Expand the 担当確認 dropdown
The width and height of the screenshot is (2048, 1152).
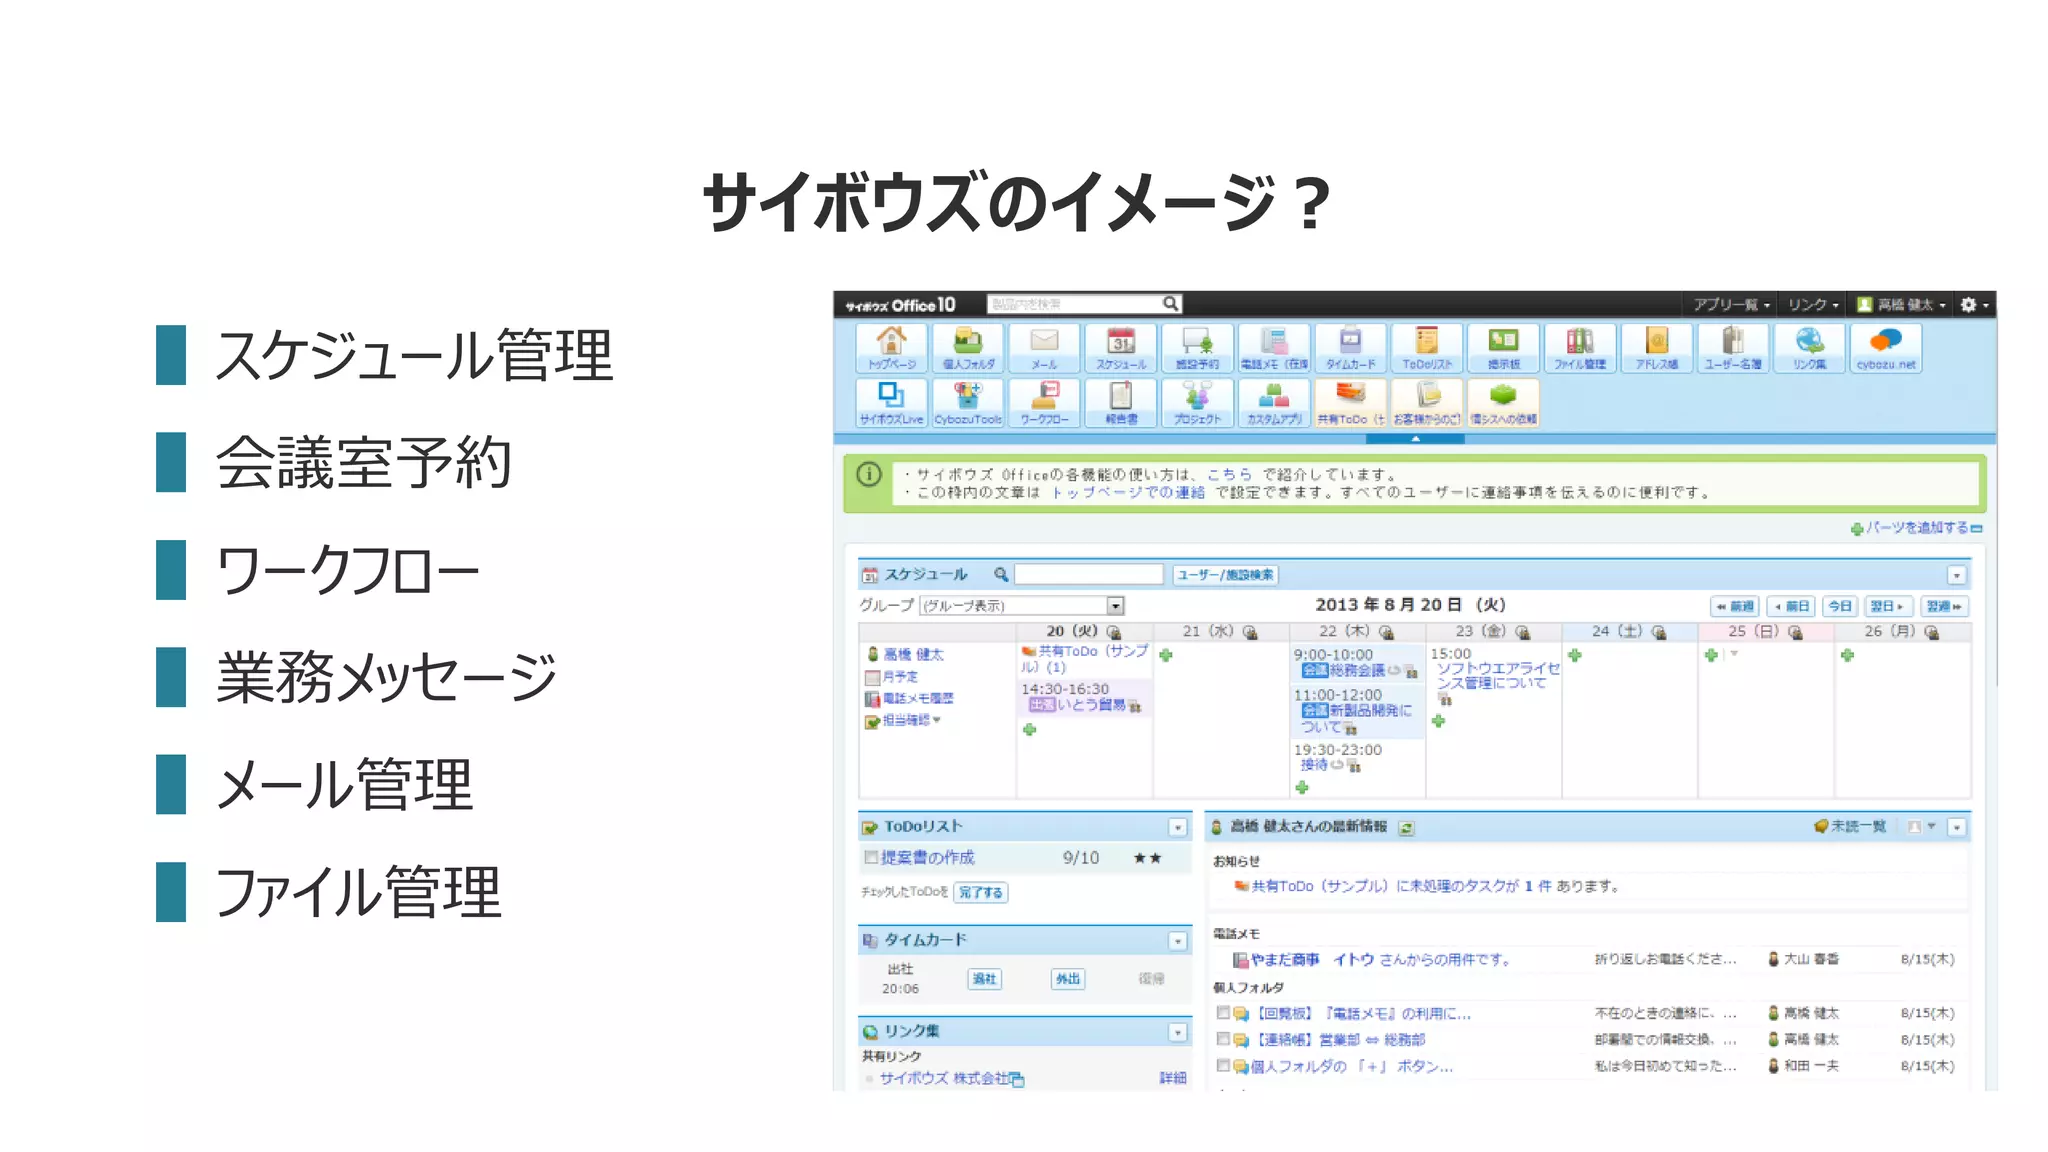coord(936,720)
